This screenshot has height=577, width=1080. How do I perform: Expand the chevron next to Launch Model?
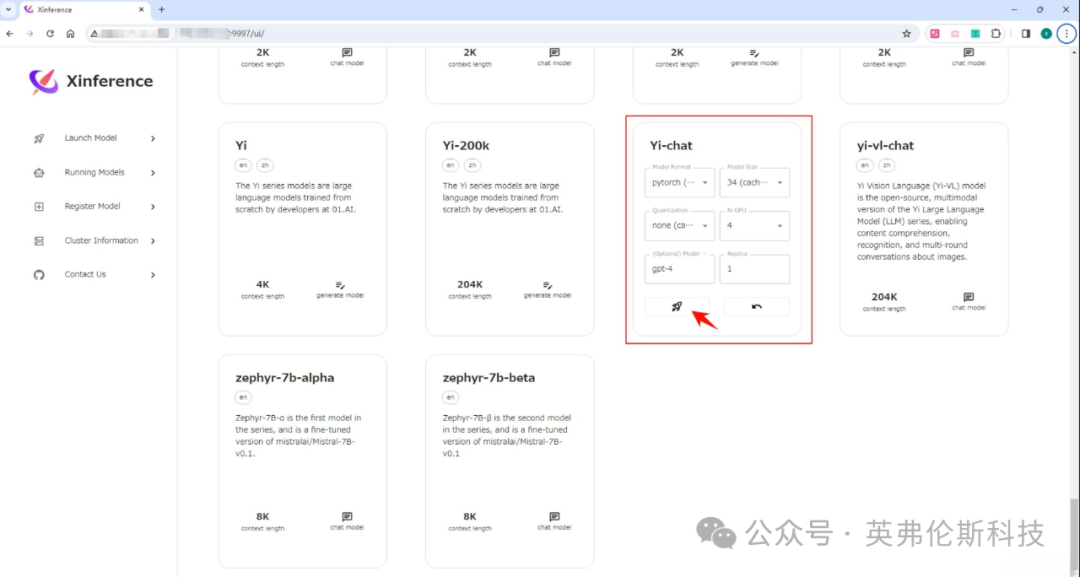(153, 138)
